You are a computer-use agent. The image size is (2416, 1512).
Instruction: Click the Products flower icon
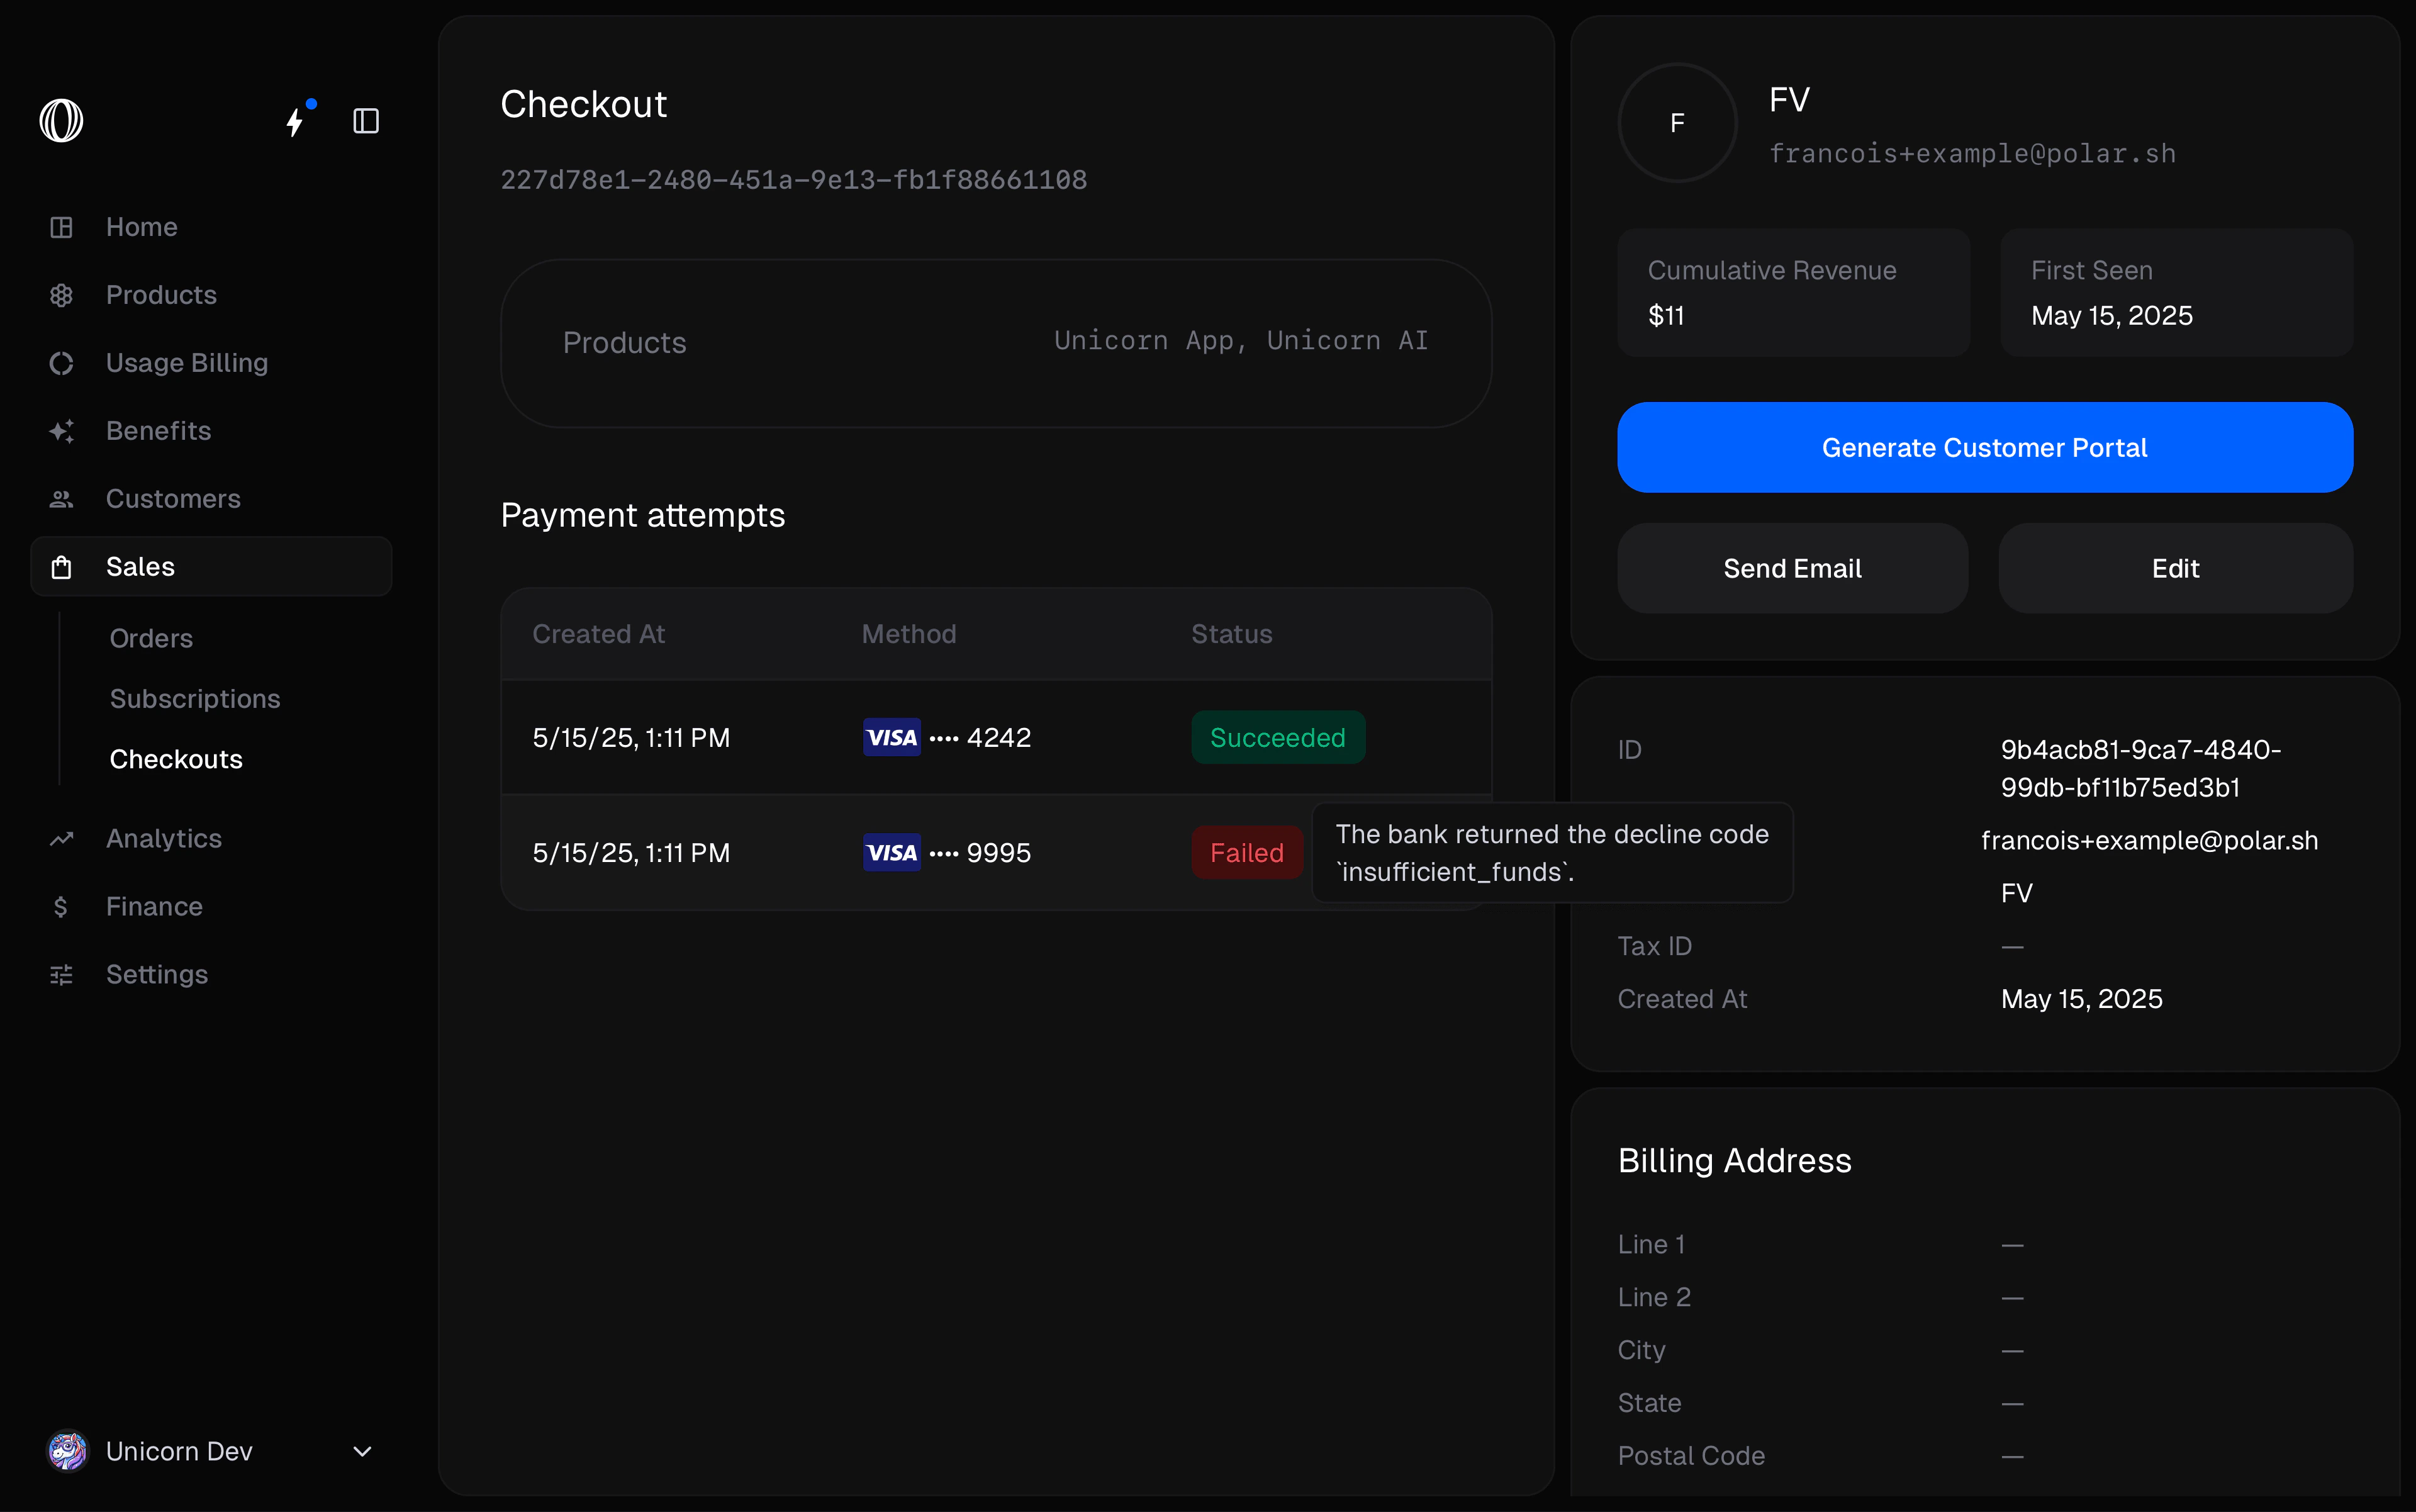(61, 295)
